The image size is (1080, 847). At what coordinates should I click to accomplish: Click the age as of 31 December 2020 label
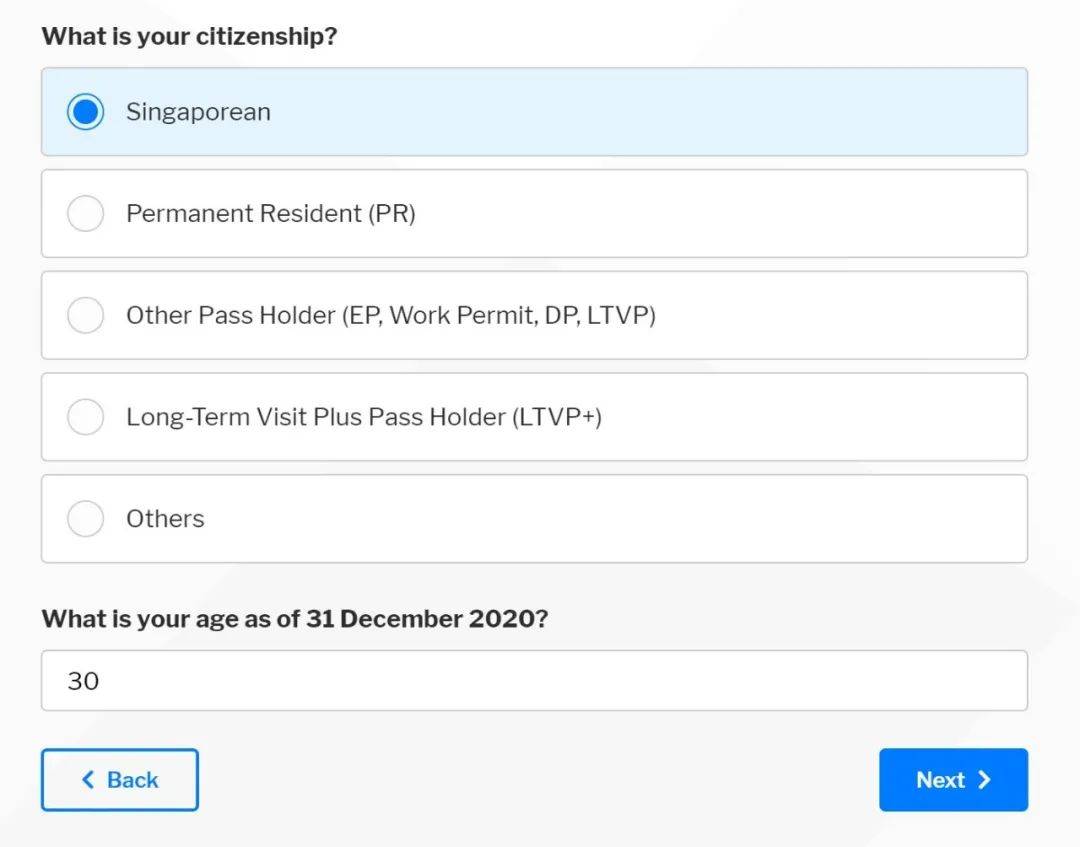tap(294, 619)
